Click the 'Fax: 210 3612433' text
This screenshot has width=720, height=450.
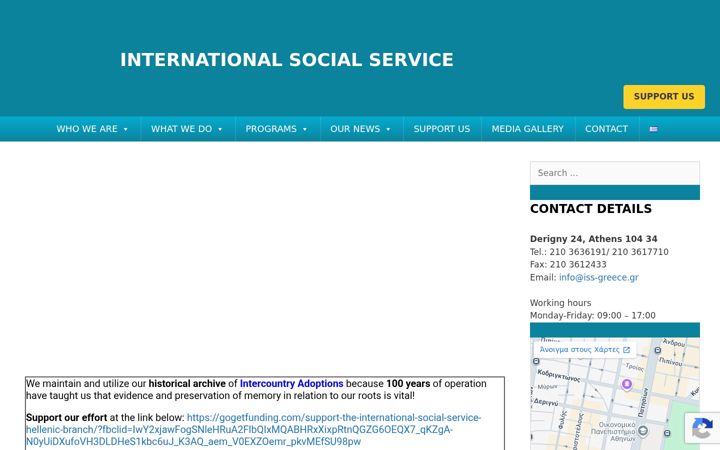click(568, 264)
